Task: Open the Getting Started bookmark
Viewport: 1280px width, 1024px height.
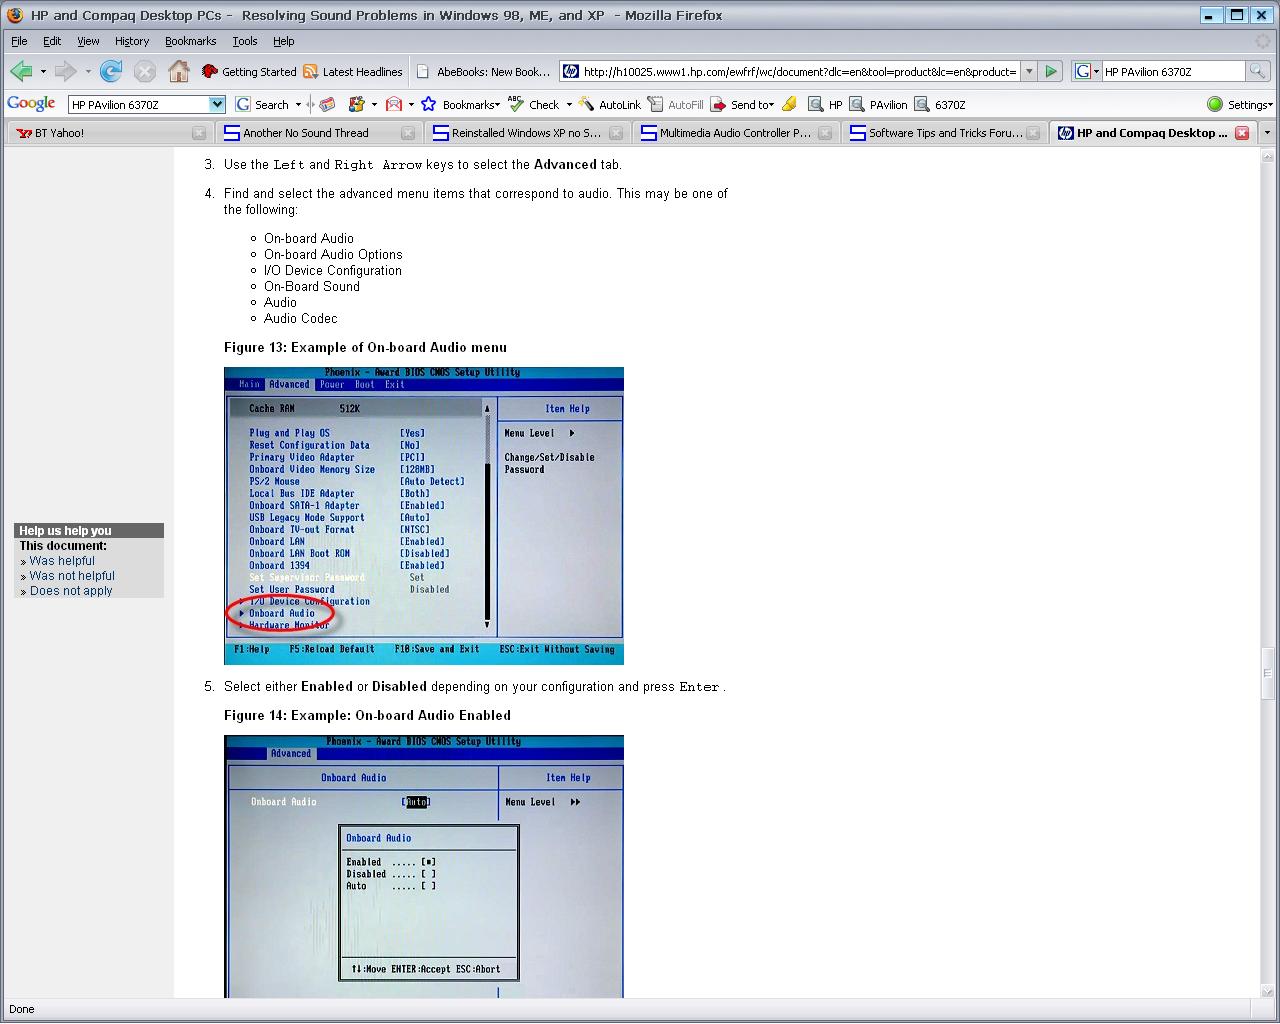Action: point(249,72)
